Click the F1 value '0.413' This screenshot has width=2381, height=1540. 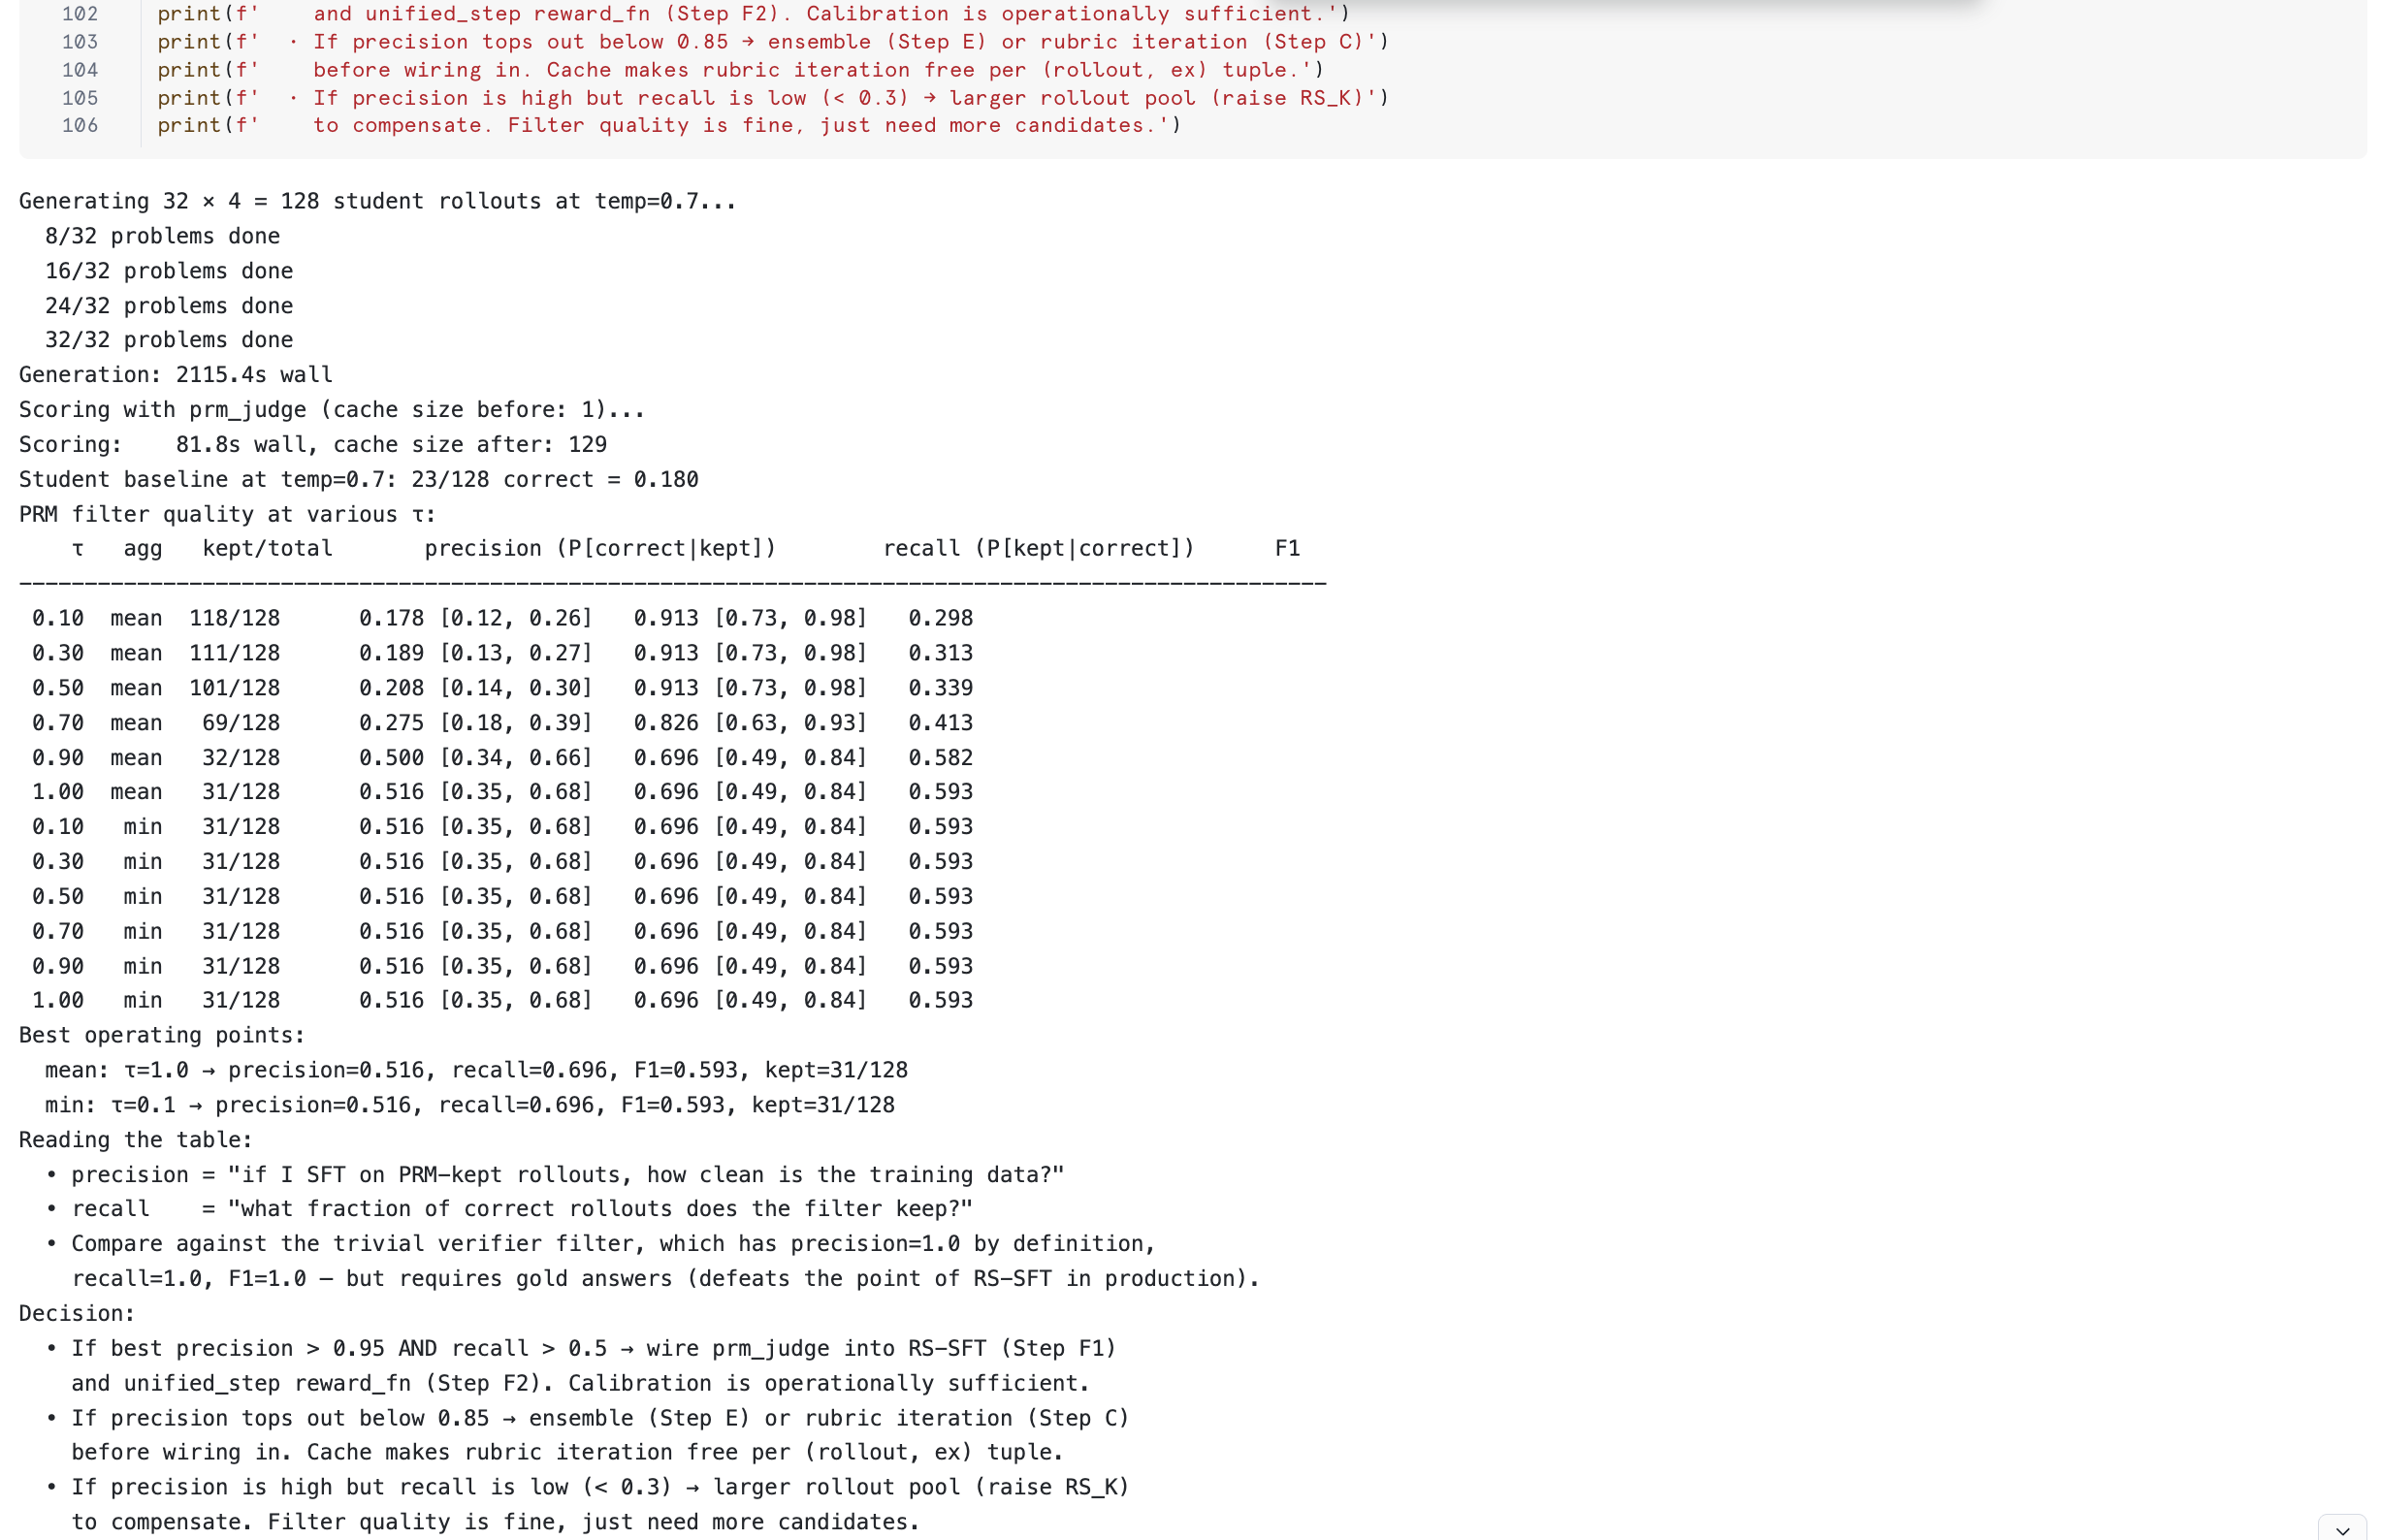coord(940,723)
